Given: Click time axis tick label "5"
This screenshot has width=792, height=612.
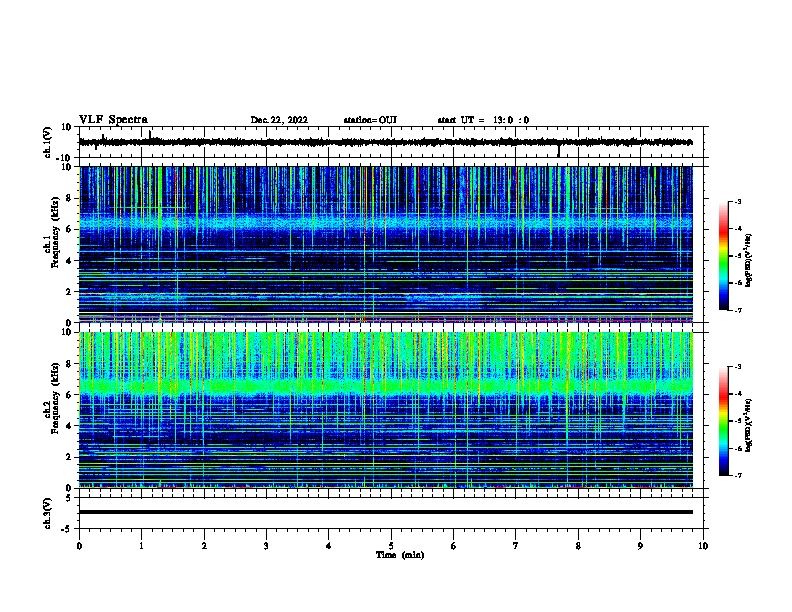Looking at the screenshot, I should pyautogui.click(x=391, y=546).
